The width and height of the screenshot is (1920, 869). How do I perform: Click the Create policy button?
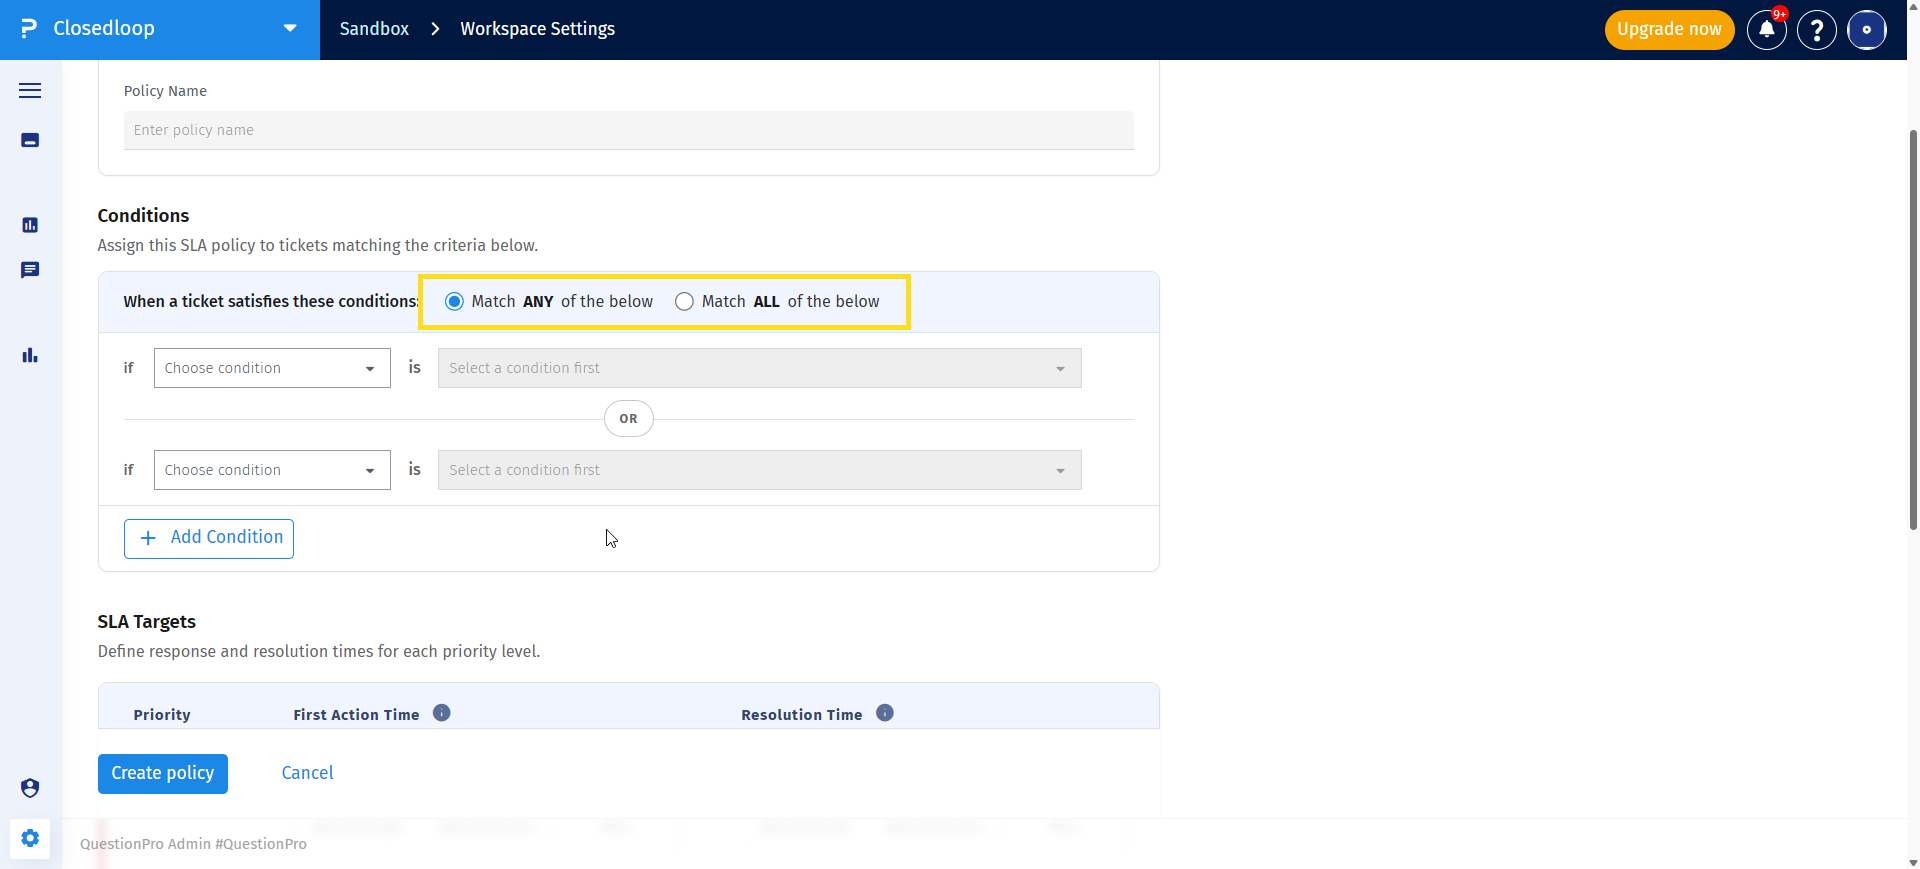(x=163, y=773)
